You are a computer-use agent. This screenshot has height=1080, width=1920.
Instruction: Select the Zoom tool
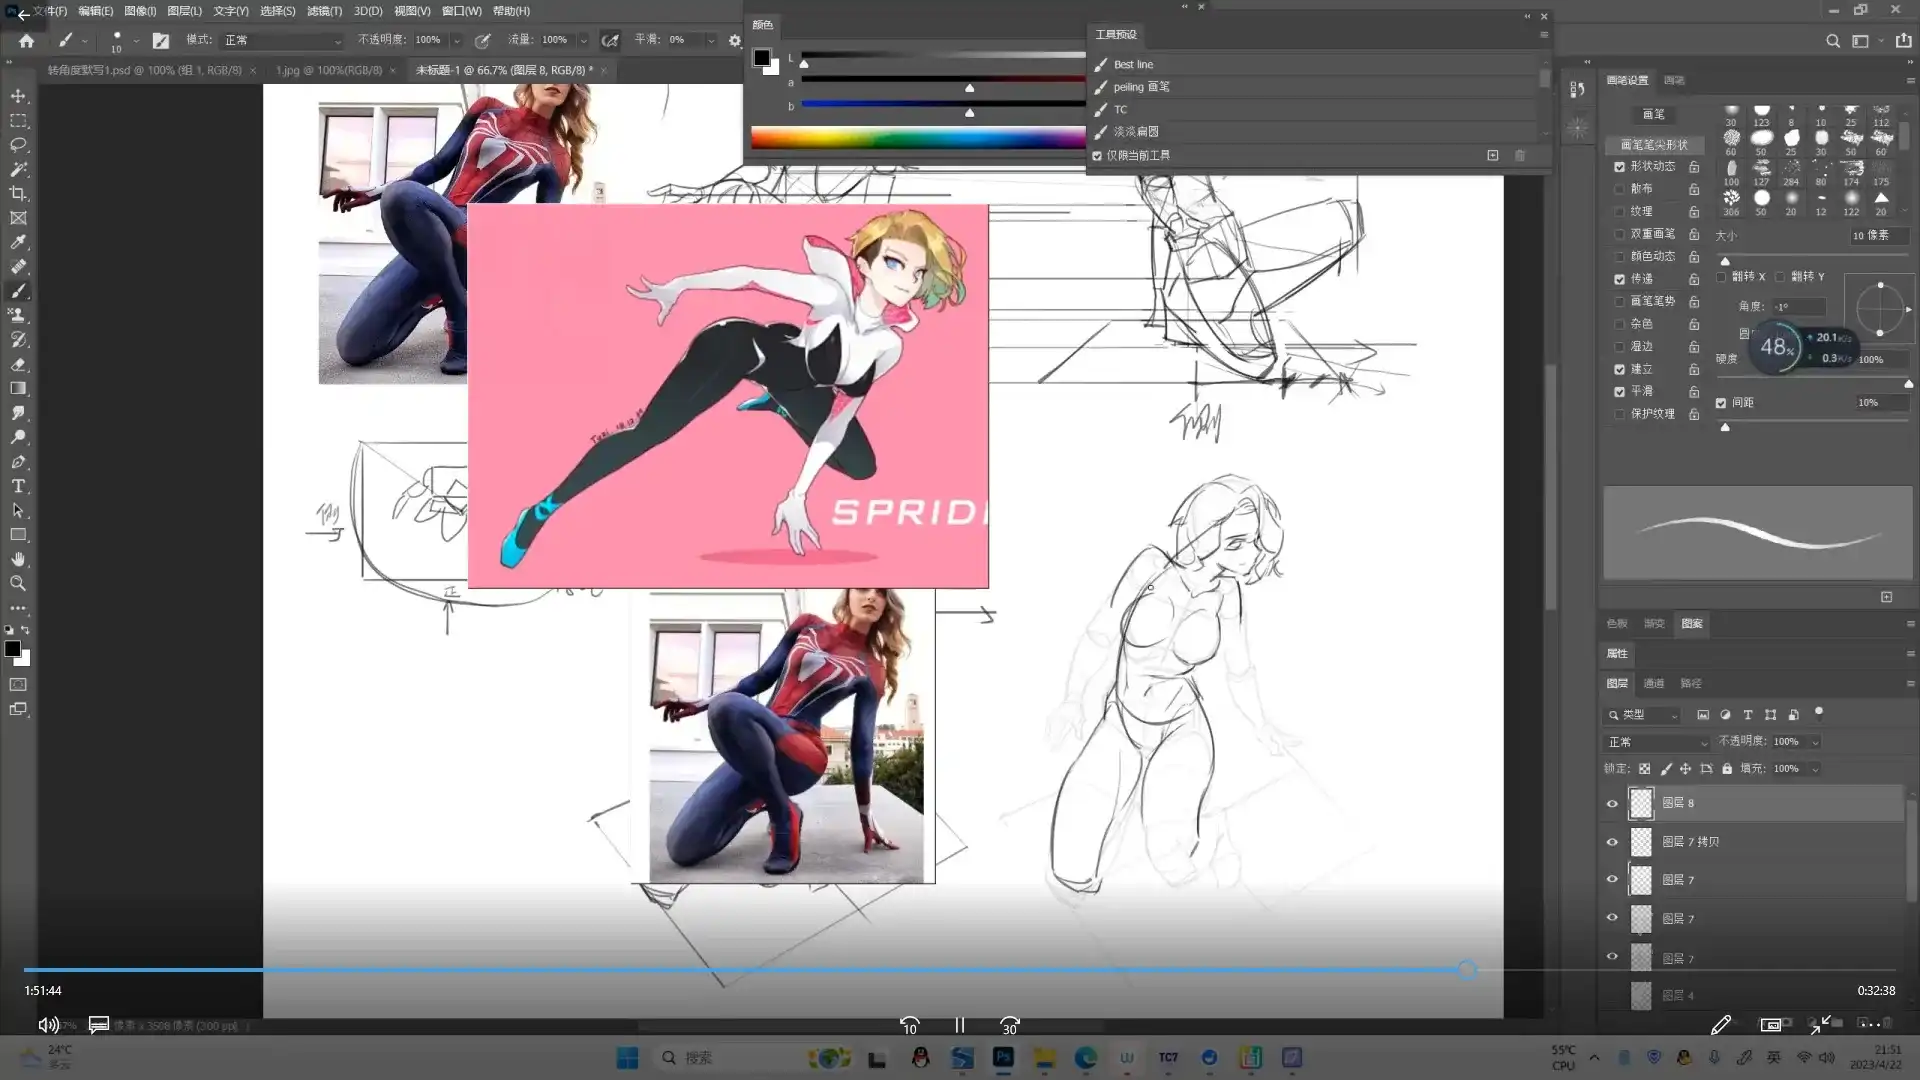pyautogui.click(x=18, y=583)
